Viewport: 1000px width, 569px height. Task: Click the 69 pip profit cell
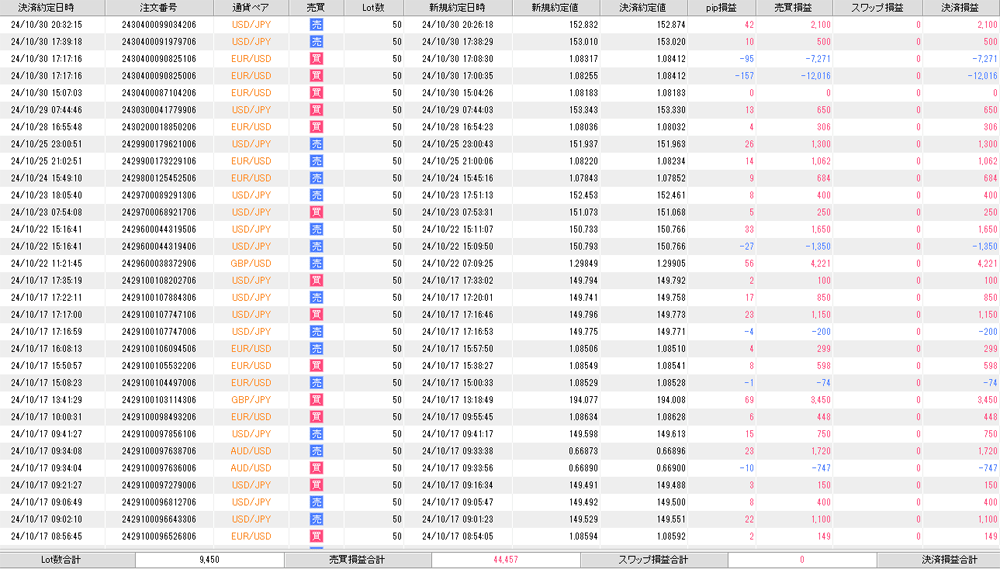749,400
